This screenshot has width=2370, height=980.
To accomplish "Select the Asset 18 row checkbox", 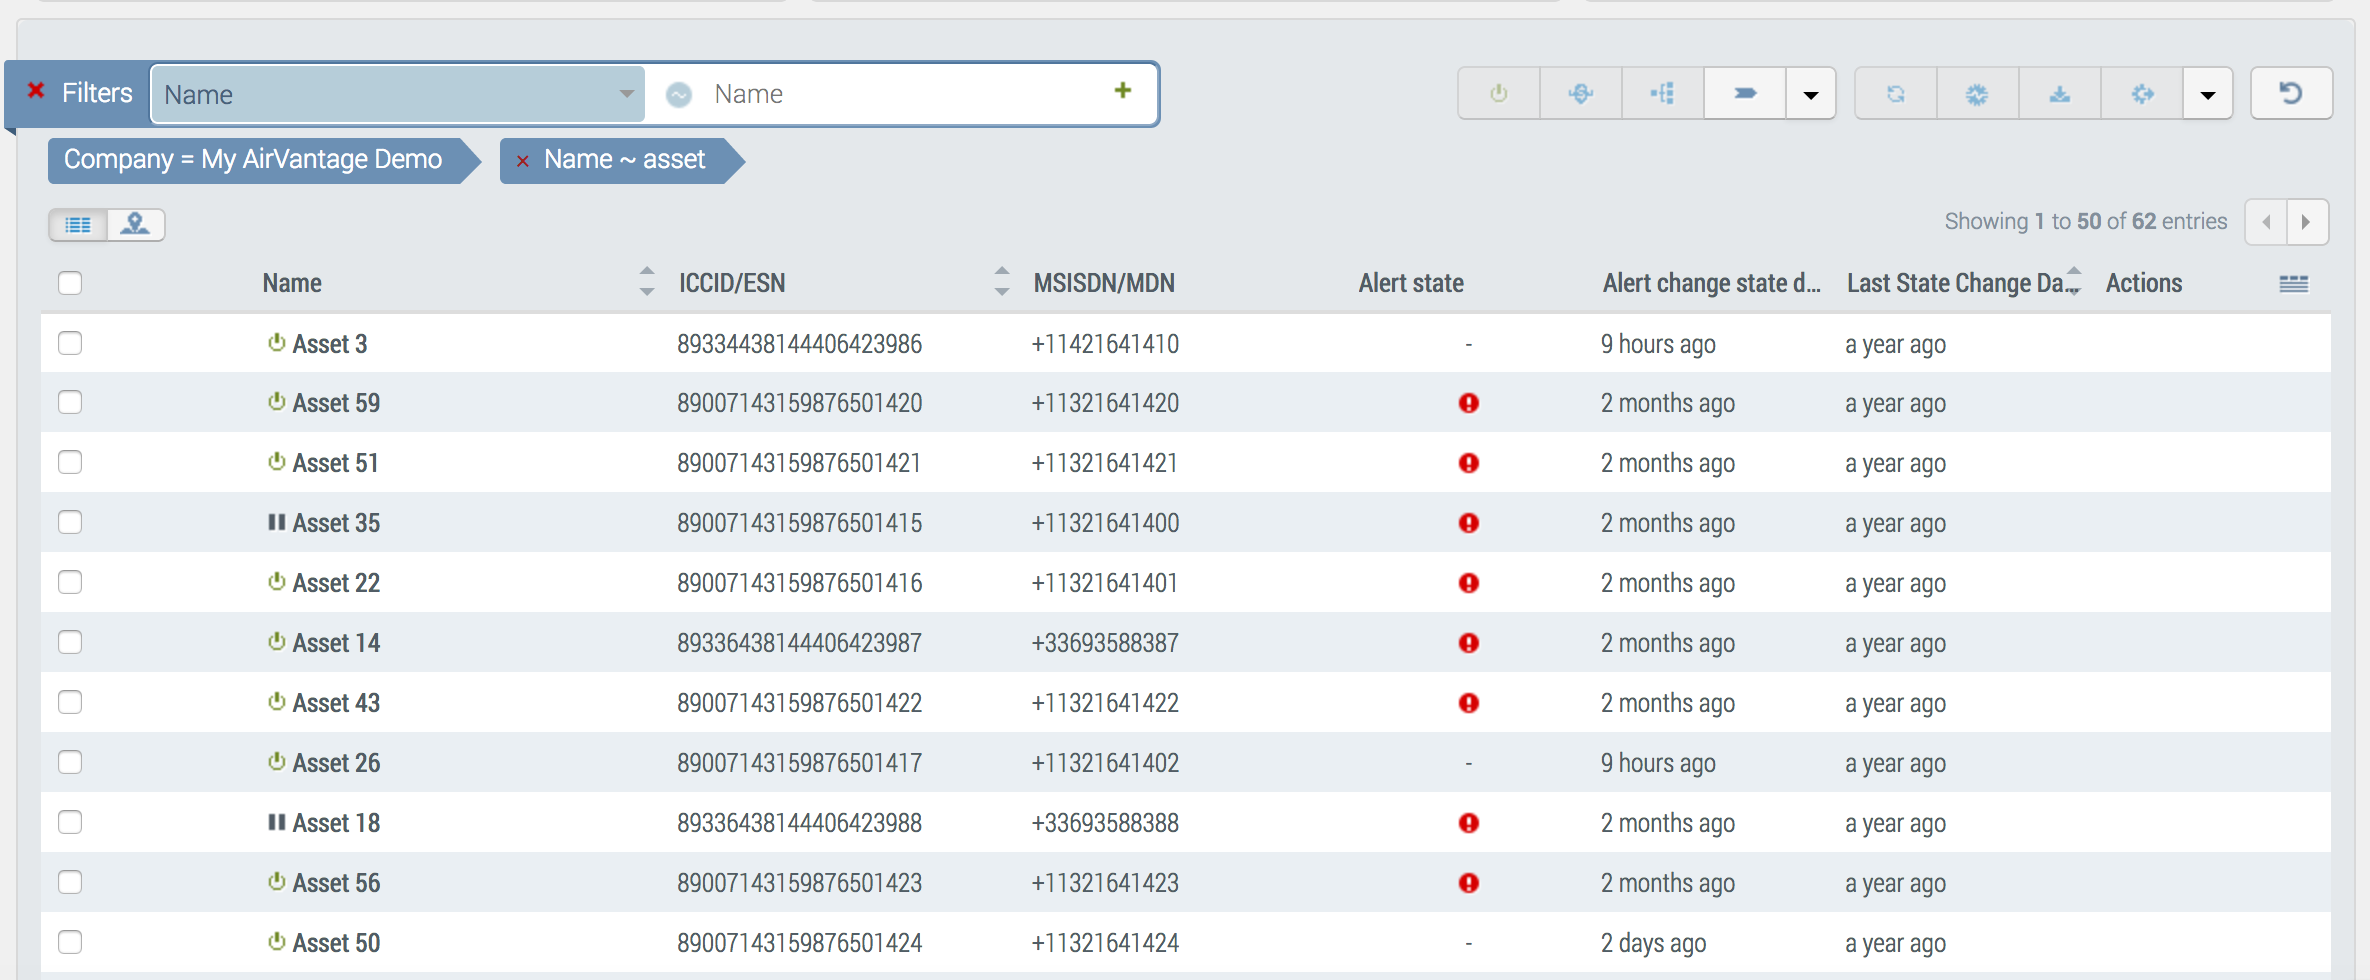I will click(x=70, y=823).
